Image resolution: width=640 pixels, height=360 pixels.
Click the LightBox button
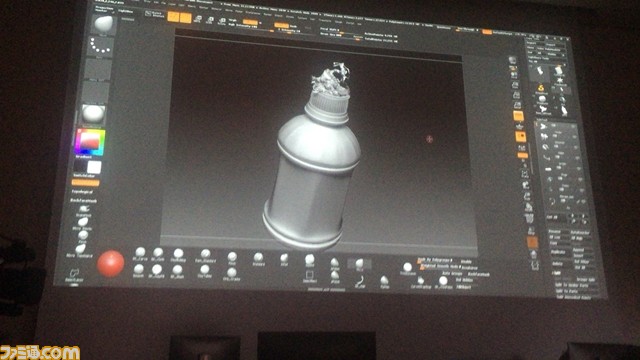point(126,11)
